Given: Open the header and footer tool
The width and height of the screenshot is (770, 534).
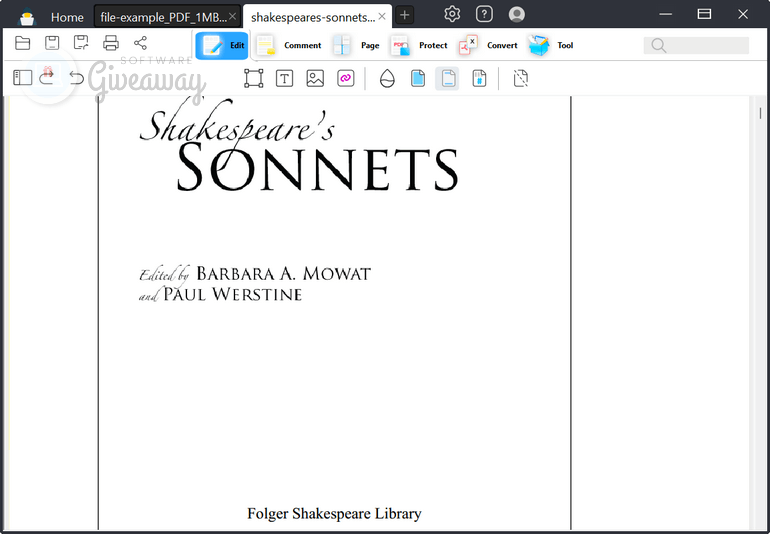Looking at the screenshot, I should pos(448,79).
